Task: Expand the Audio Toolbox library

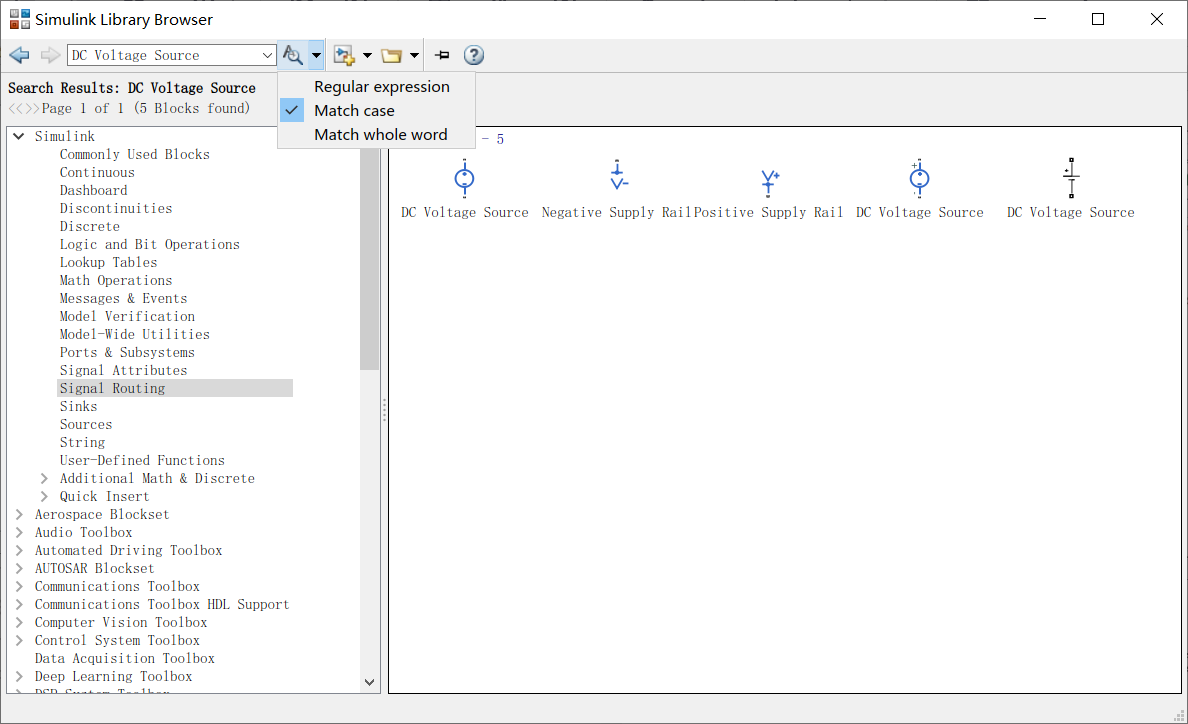Action: pyautogui.click(x=20, y=532)
